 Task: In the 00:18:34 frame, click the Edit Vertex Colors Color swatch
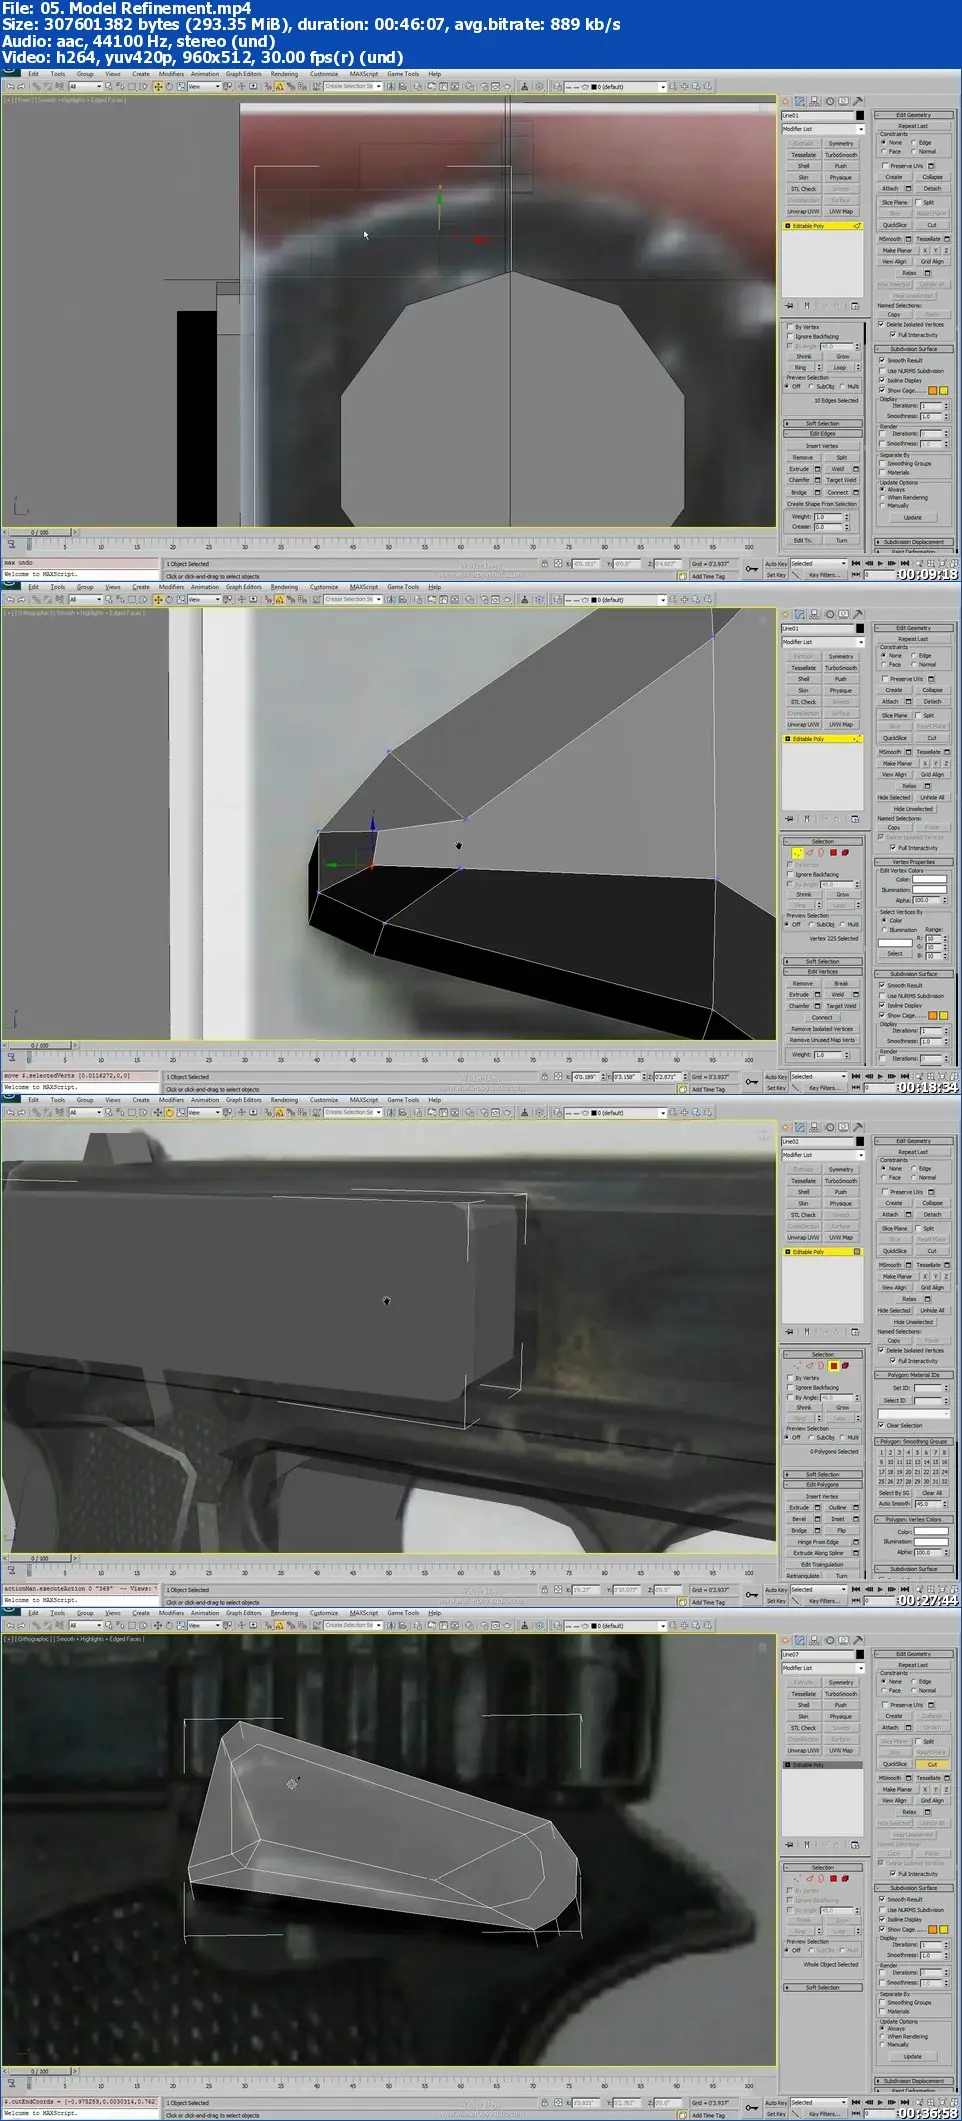click(x=929, y=880)
